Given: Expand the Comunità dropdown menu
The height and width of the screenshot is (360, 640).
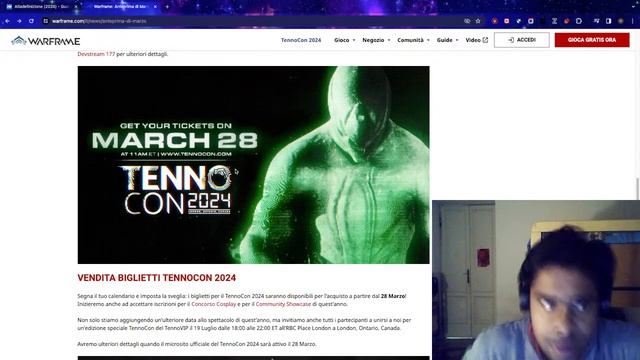Looking at the screenshot, I should tap(413, 40).
